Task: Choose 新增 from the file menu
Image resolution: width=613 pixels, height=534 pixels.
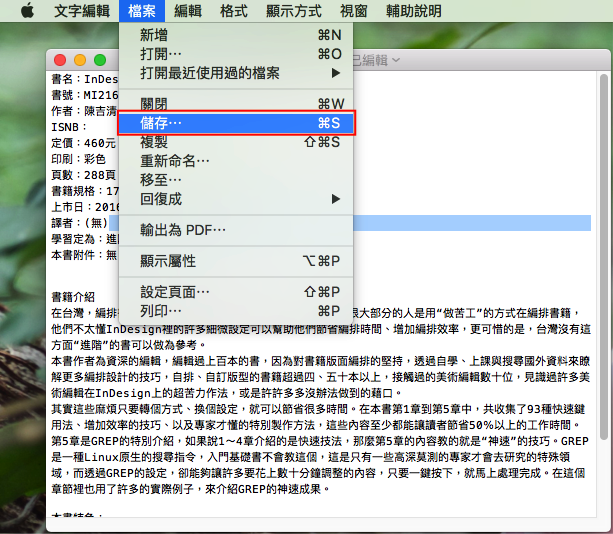Action: click(236, 35)
